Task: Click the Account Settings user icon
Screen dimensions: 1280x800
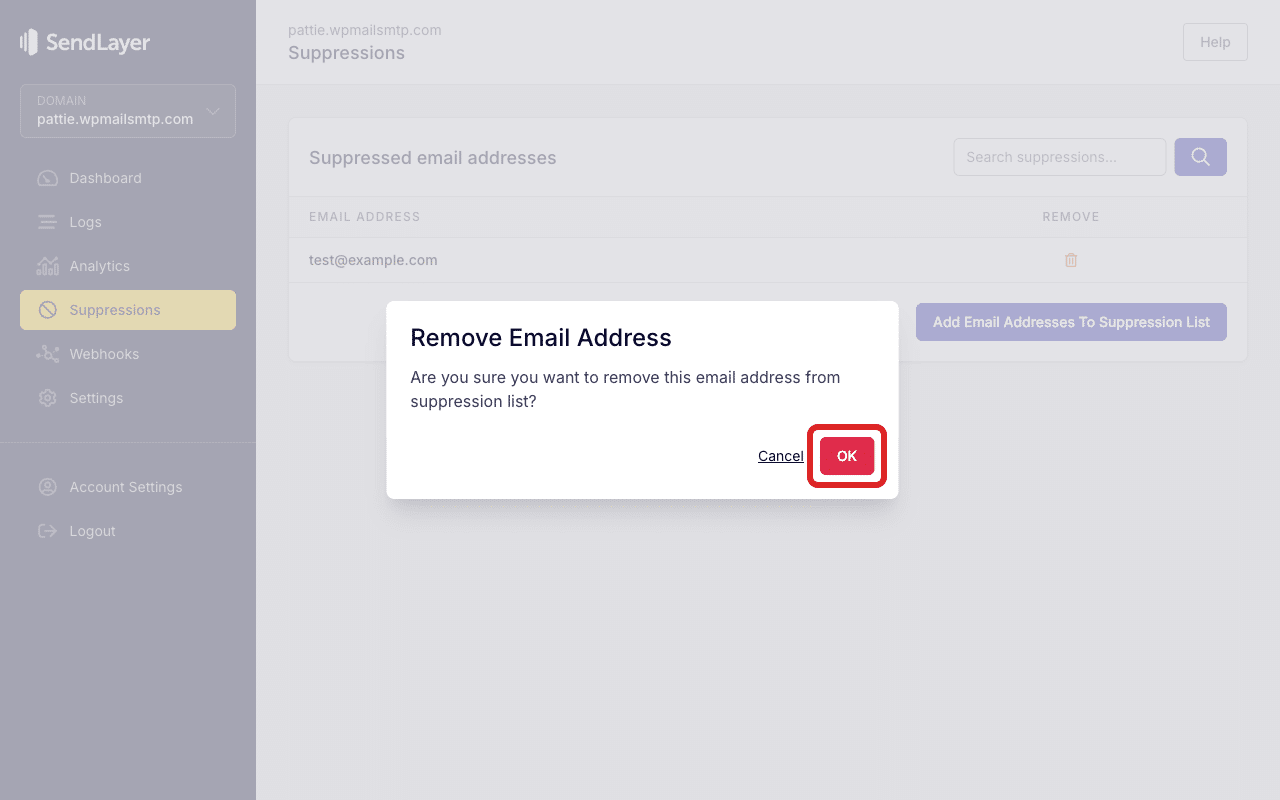Action: (47, 487)
